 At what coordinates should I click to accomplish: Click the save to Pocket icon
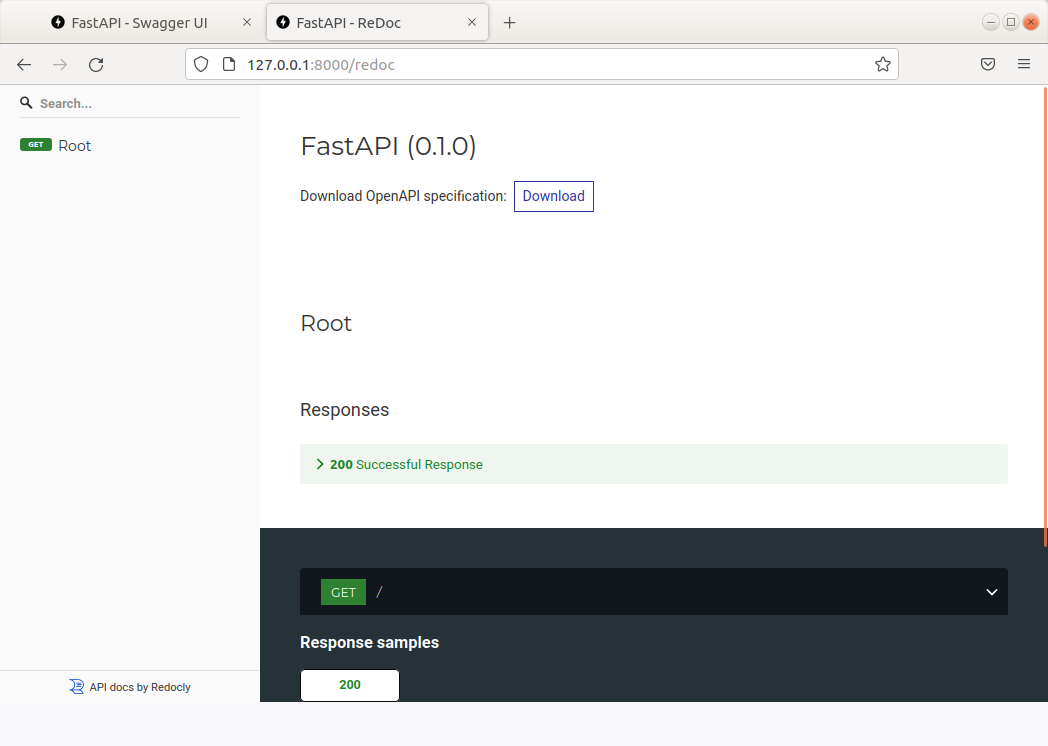[988, 63]
